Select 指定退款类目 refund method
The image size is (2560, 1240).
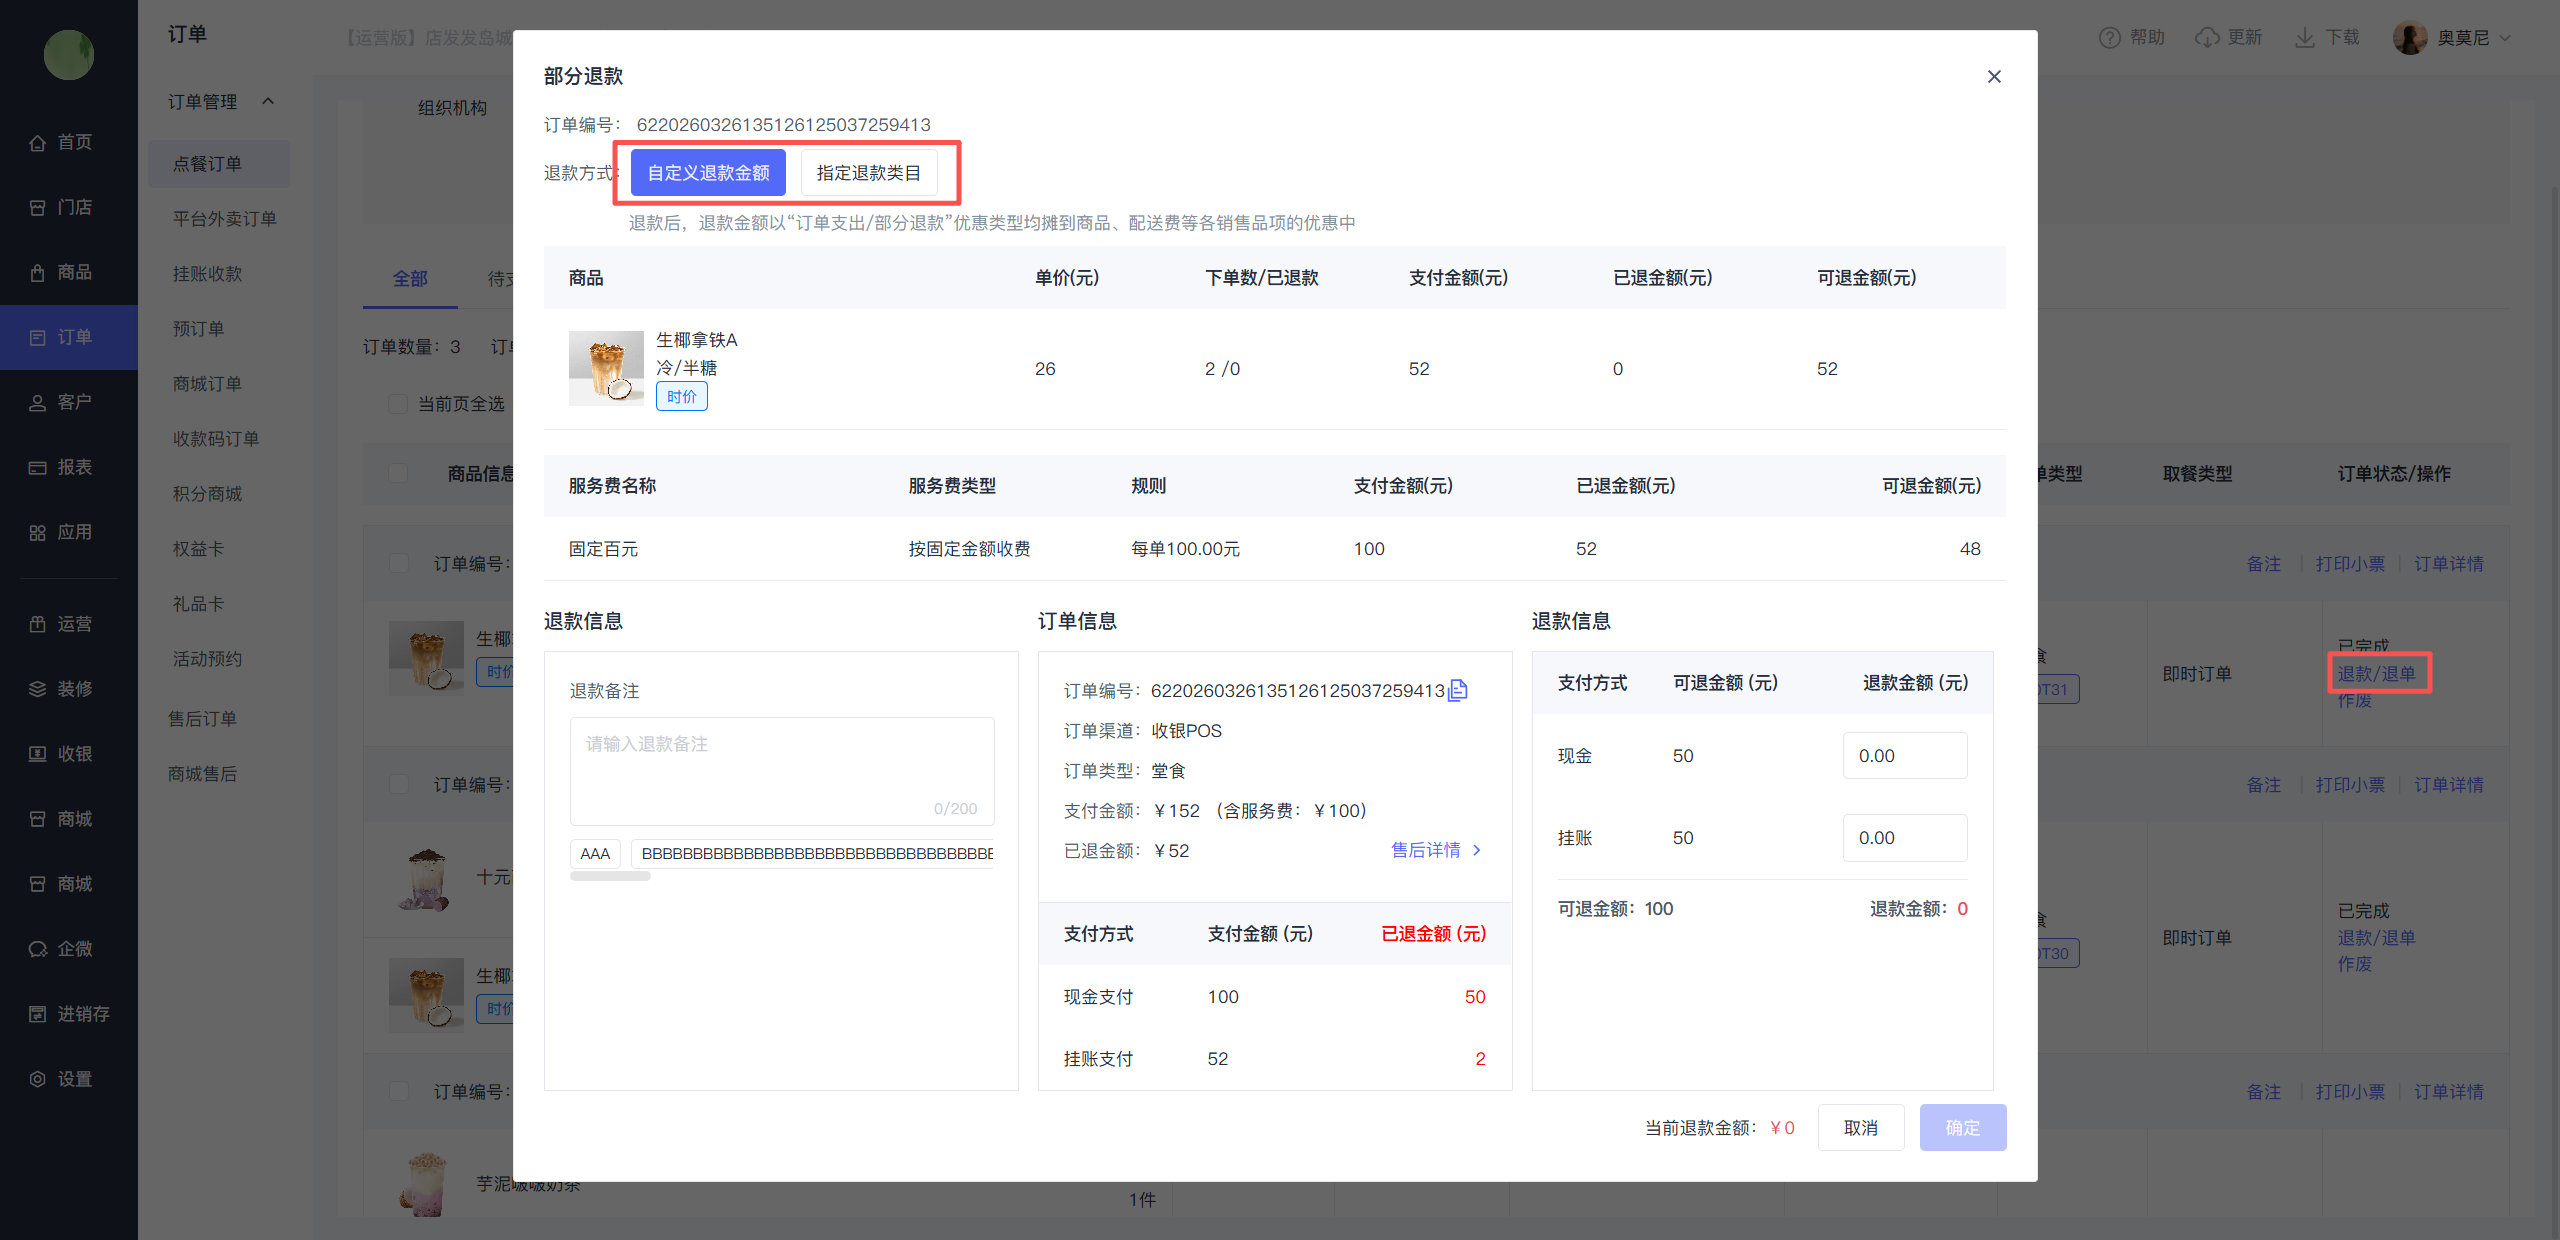click(x=868, y=173)
